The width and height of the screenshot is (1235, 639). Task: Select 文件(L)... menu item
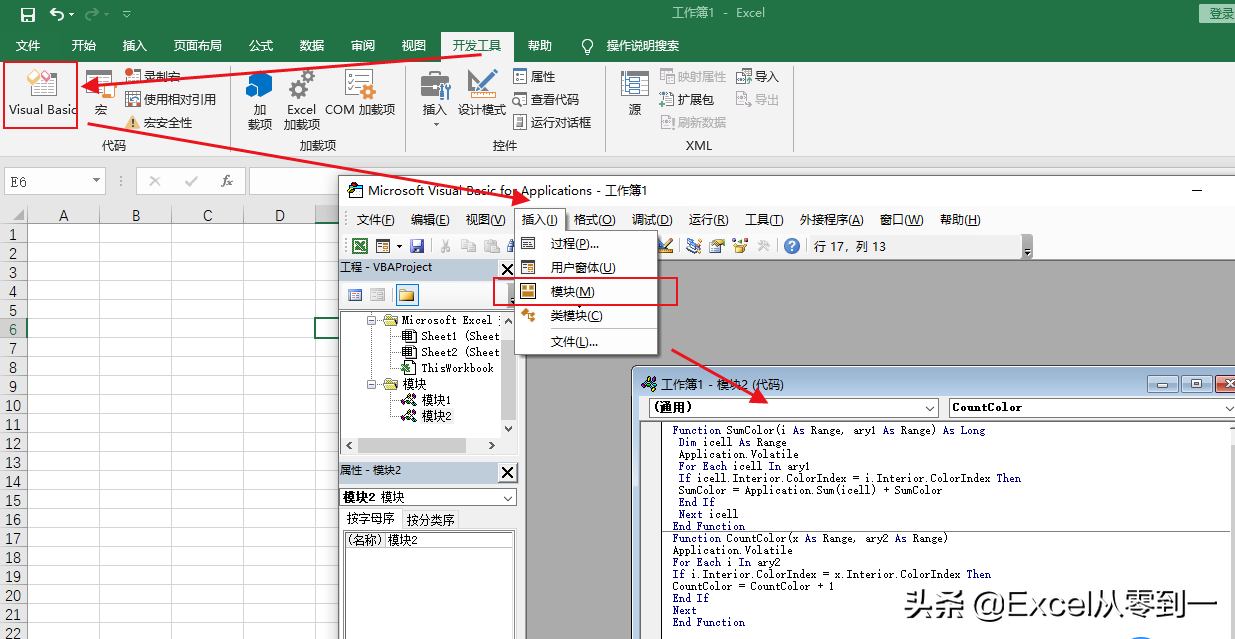click(x=586, y=342)
